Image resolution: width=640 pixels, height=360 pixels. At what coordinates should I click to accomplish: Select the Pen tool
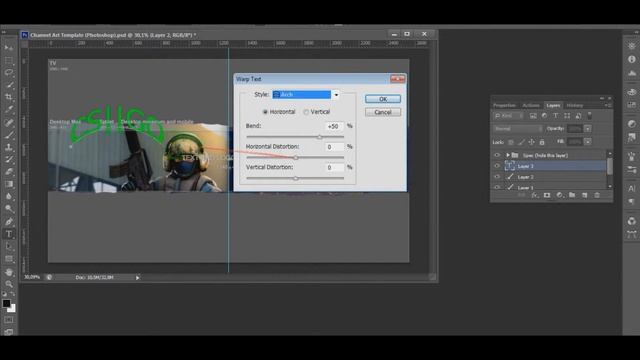9,222
